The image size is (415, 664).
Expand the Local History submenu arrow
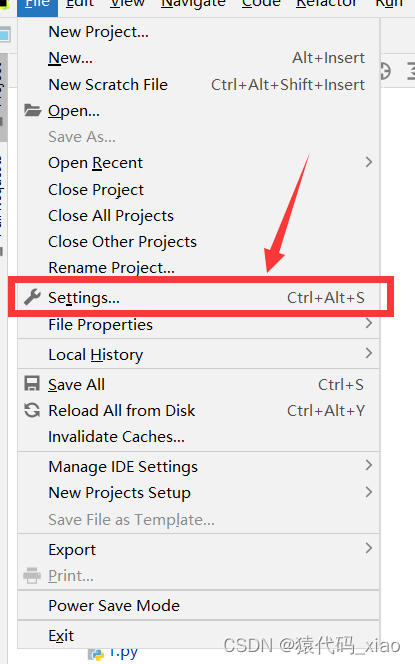pos(369,353)
